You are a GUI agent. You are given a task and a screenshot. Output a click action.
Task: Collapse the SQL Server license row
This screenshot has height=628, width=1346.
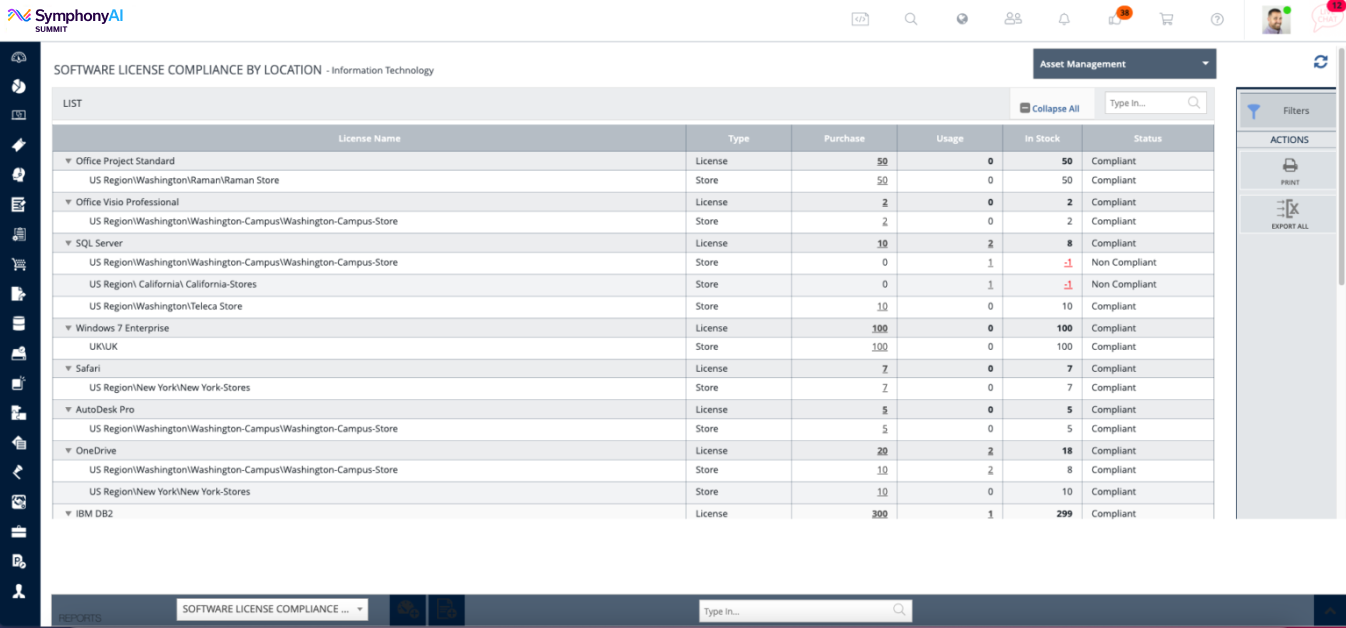point(68,243)
